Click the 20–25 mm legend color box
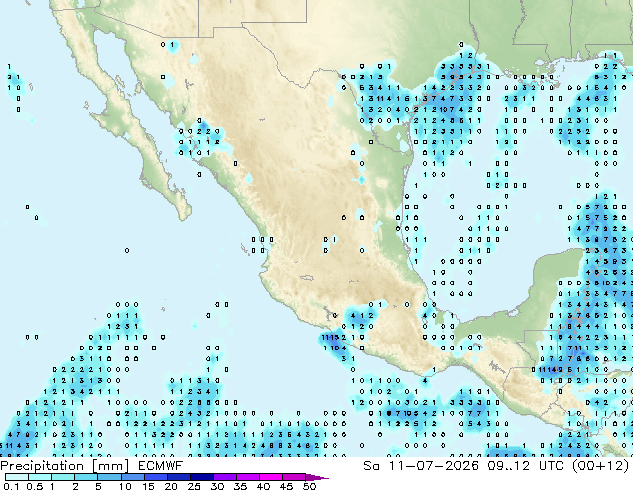 [x=178, y=477]
